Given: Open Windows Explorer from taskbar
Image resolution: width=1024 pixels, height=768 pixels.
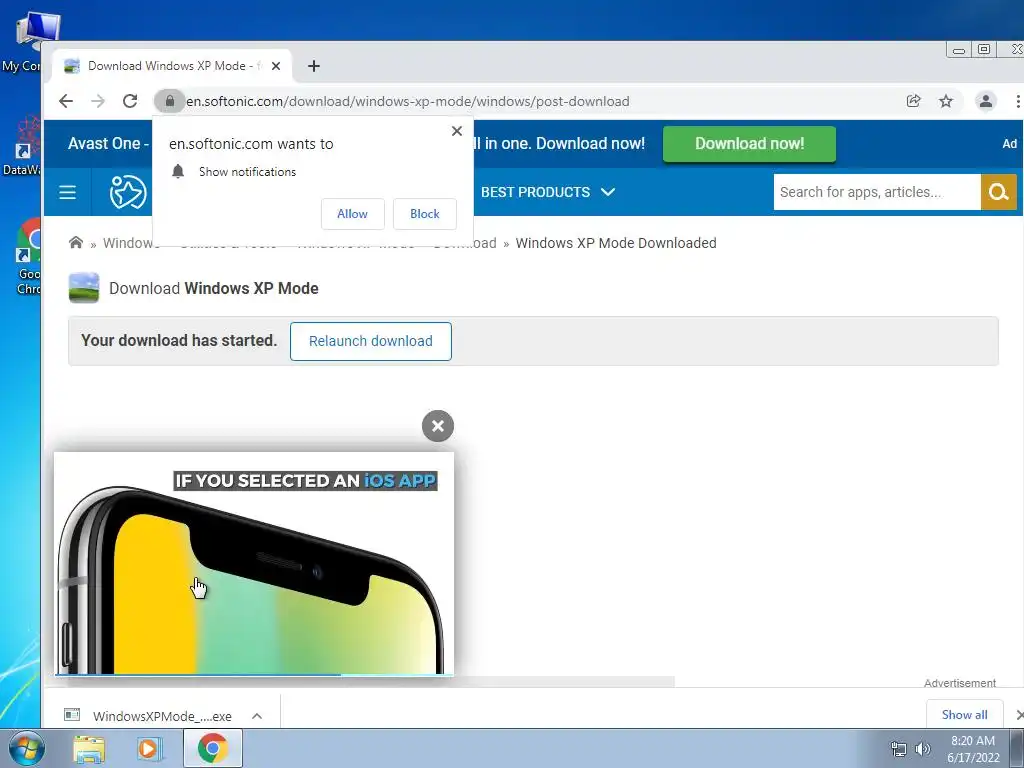Looking at the screenshot, I should [89, 749].
